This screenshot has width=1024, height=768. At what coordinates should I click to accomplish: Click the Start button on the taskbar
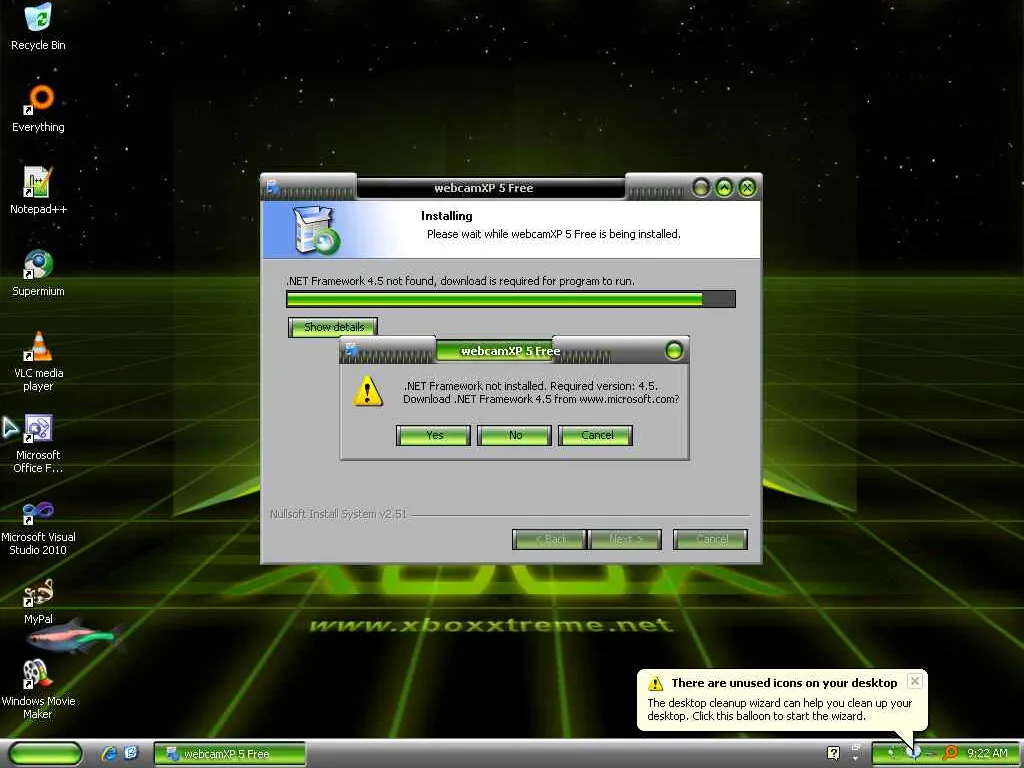pos(46,754)
